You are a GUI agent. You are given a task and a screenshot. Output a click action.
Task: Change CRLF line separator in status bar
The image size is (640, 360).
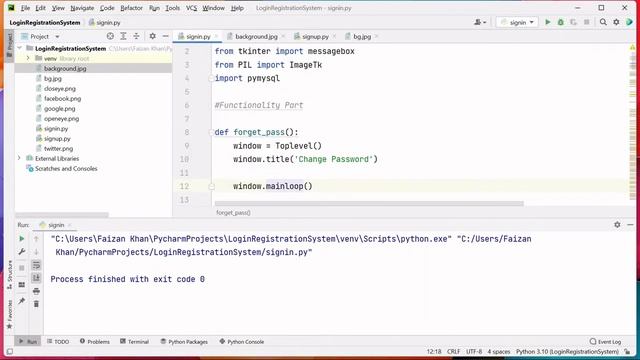tap(453, 351)
